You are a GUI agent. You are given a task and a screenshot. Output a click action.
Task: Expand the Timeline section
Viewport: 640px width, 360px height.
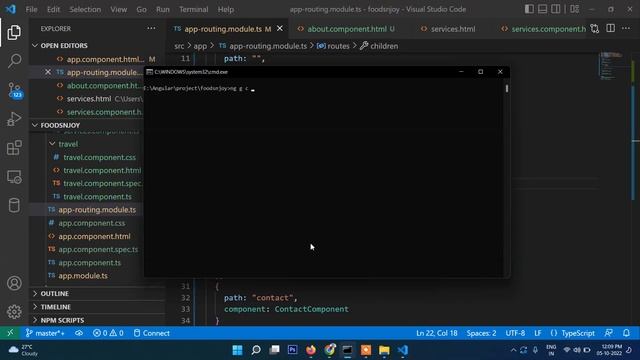point(56,307)
